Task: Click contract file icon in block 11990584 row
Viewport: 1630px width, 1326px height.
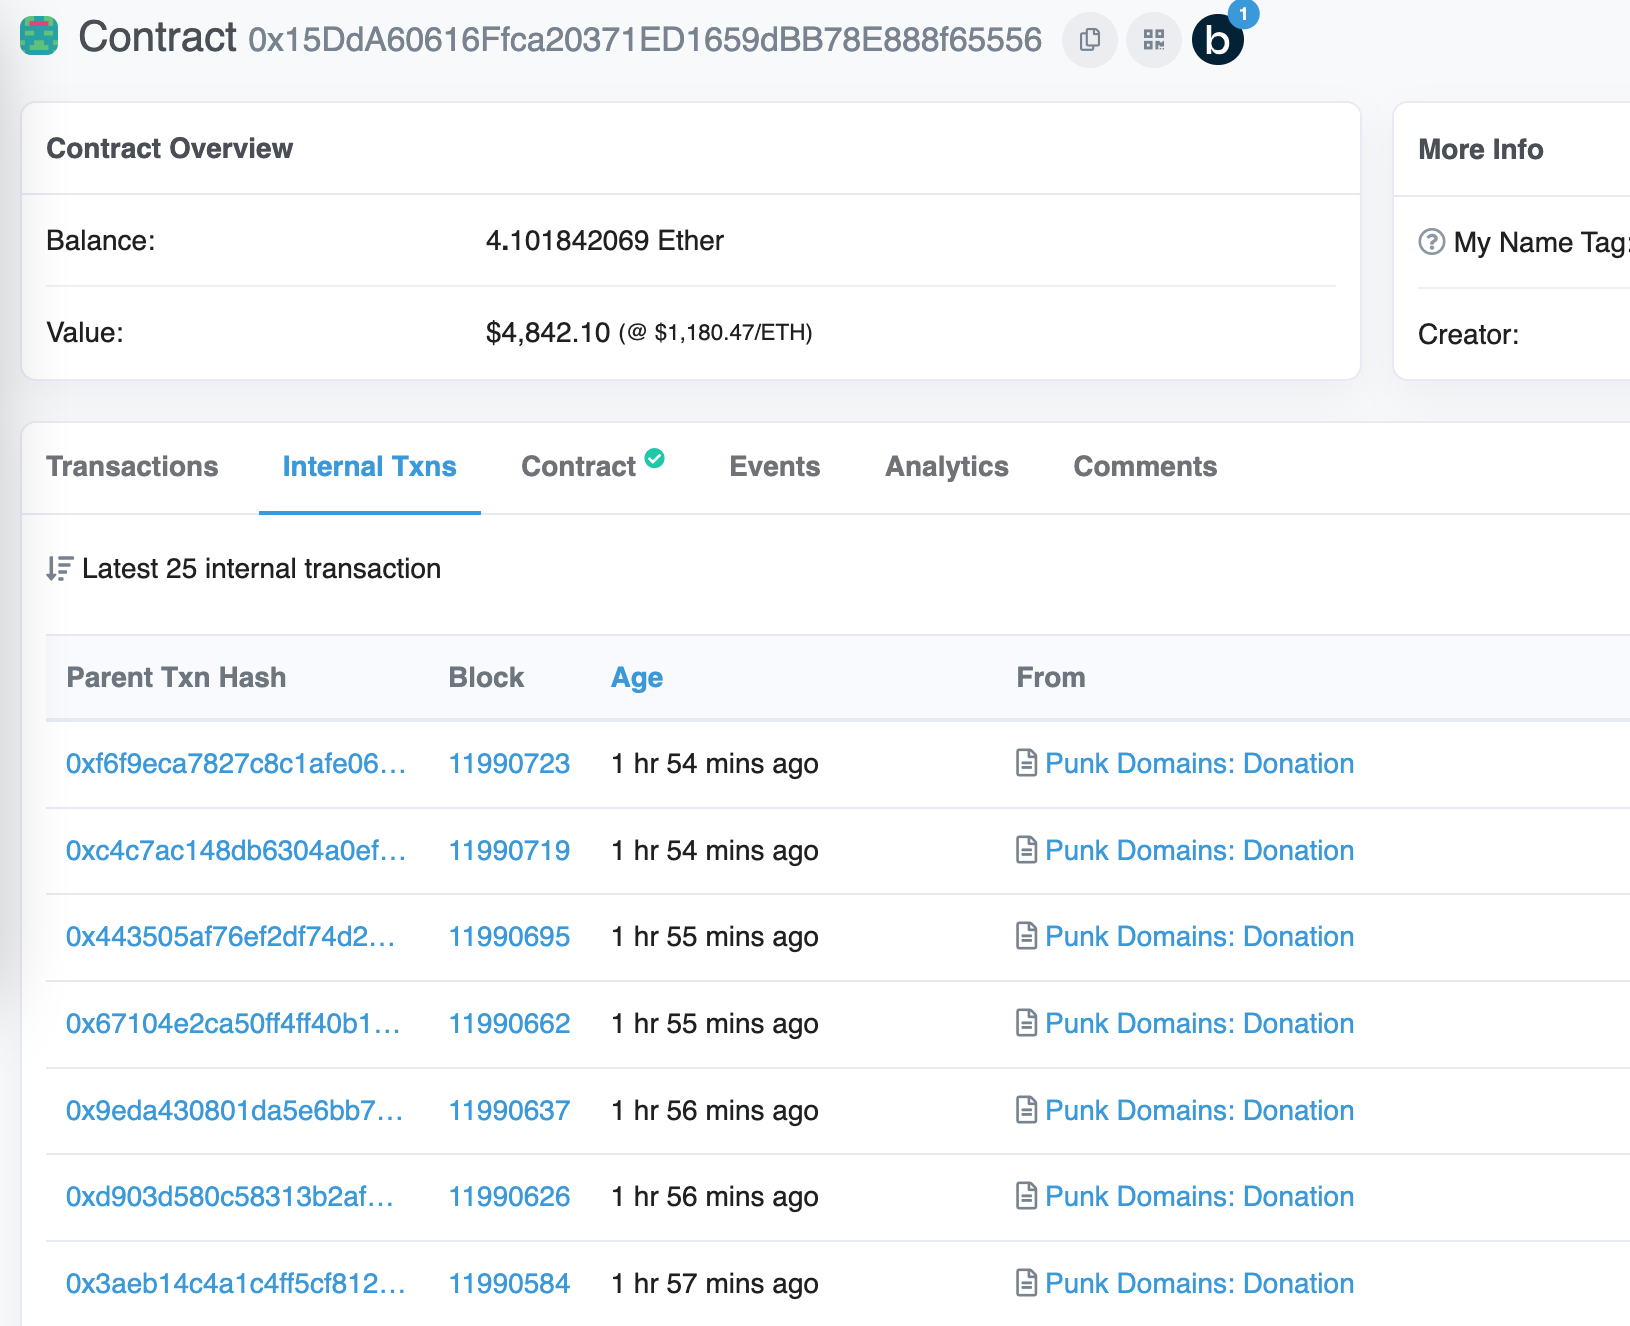Action: tap(1026, 1283)
